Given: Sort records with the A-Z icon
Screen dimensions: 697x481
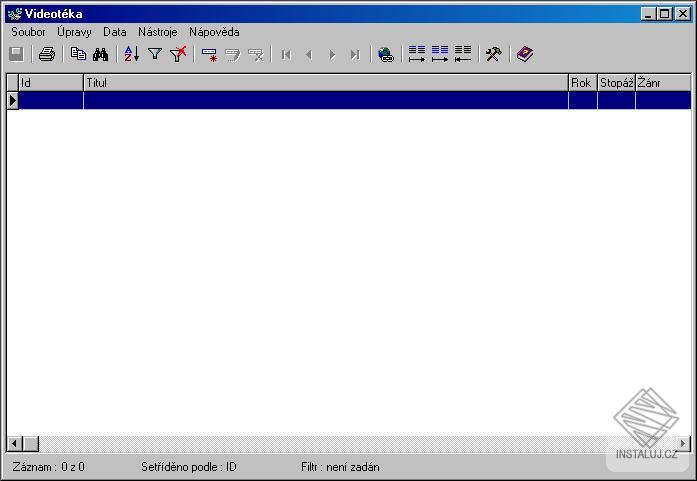Looking at the screenshot, I should [132, 54].
